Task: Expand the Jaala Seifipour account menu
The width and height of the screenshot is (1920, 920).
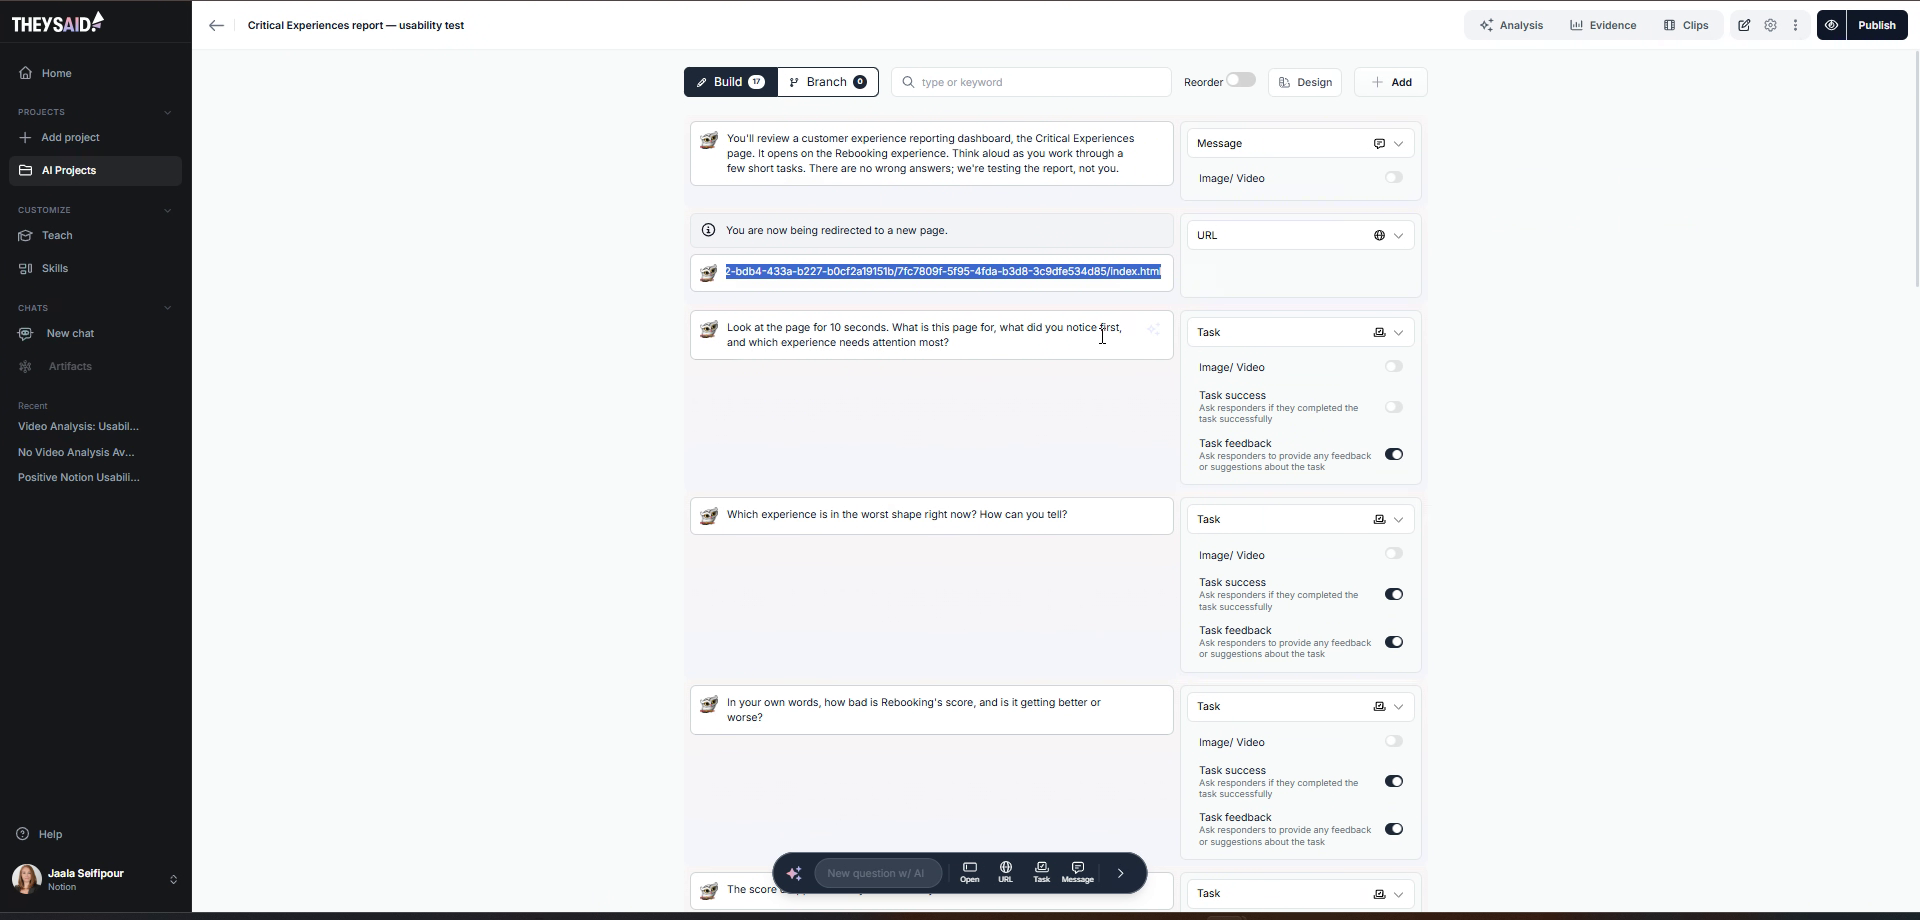Action: pyautogui.click(x=95, y=879)
